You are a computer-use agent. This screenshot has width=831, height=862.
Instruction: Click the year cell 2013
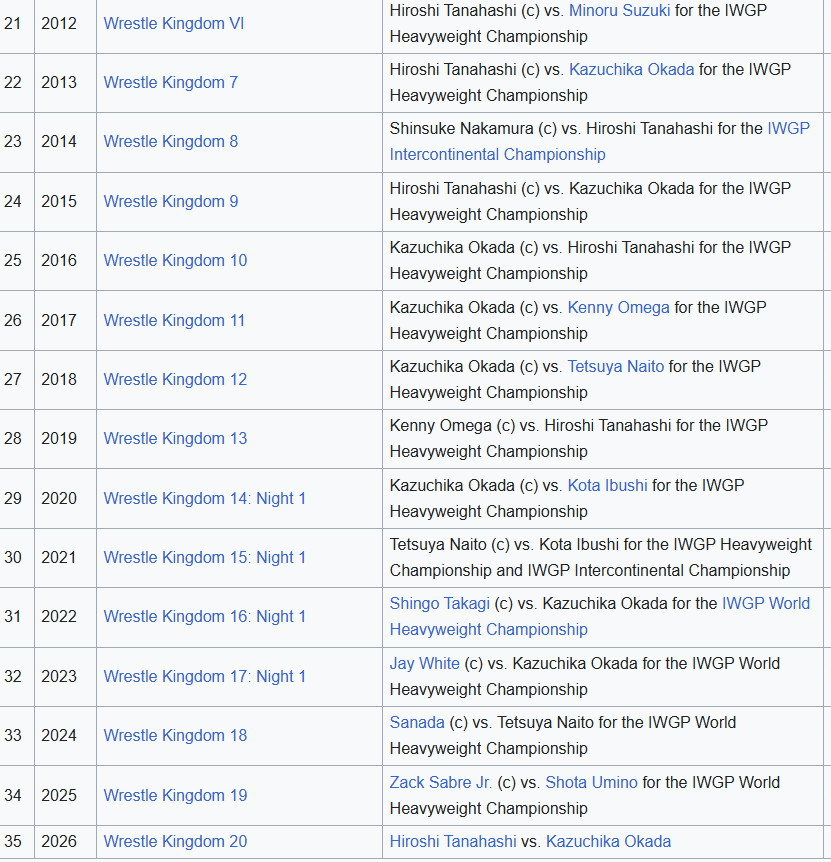coord(65,82)
